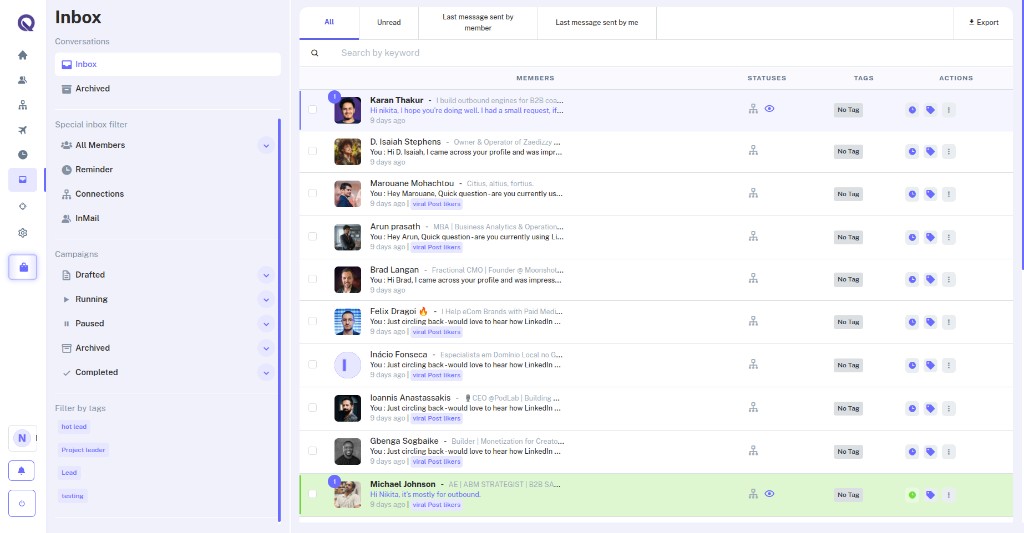Click tag icon for Ioannis Anastassakis
The image size is (1024, 533).
(931, 408)
